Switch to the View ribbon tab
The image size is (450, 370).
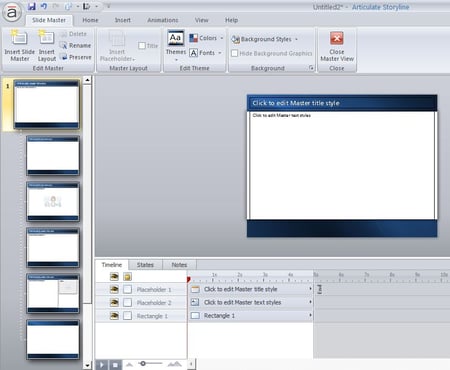[x=202, y=20]
